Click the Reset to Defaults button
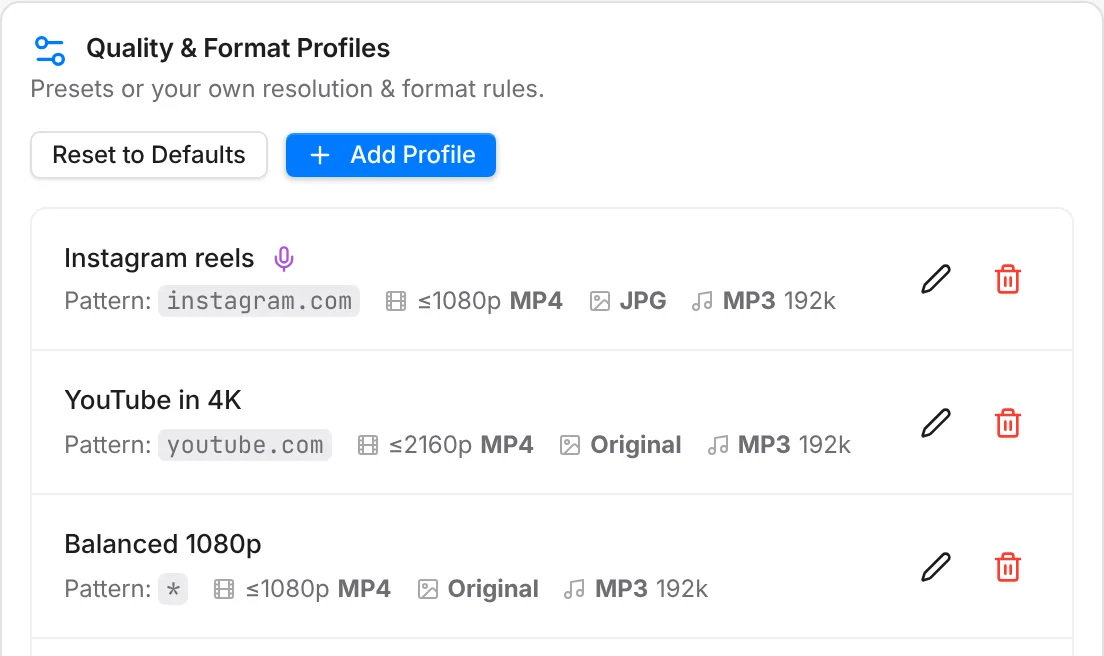This screenshot has width=1104, height=656. (x=149, y=155)
